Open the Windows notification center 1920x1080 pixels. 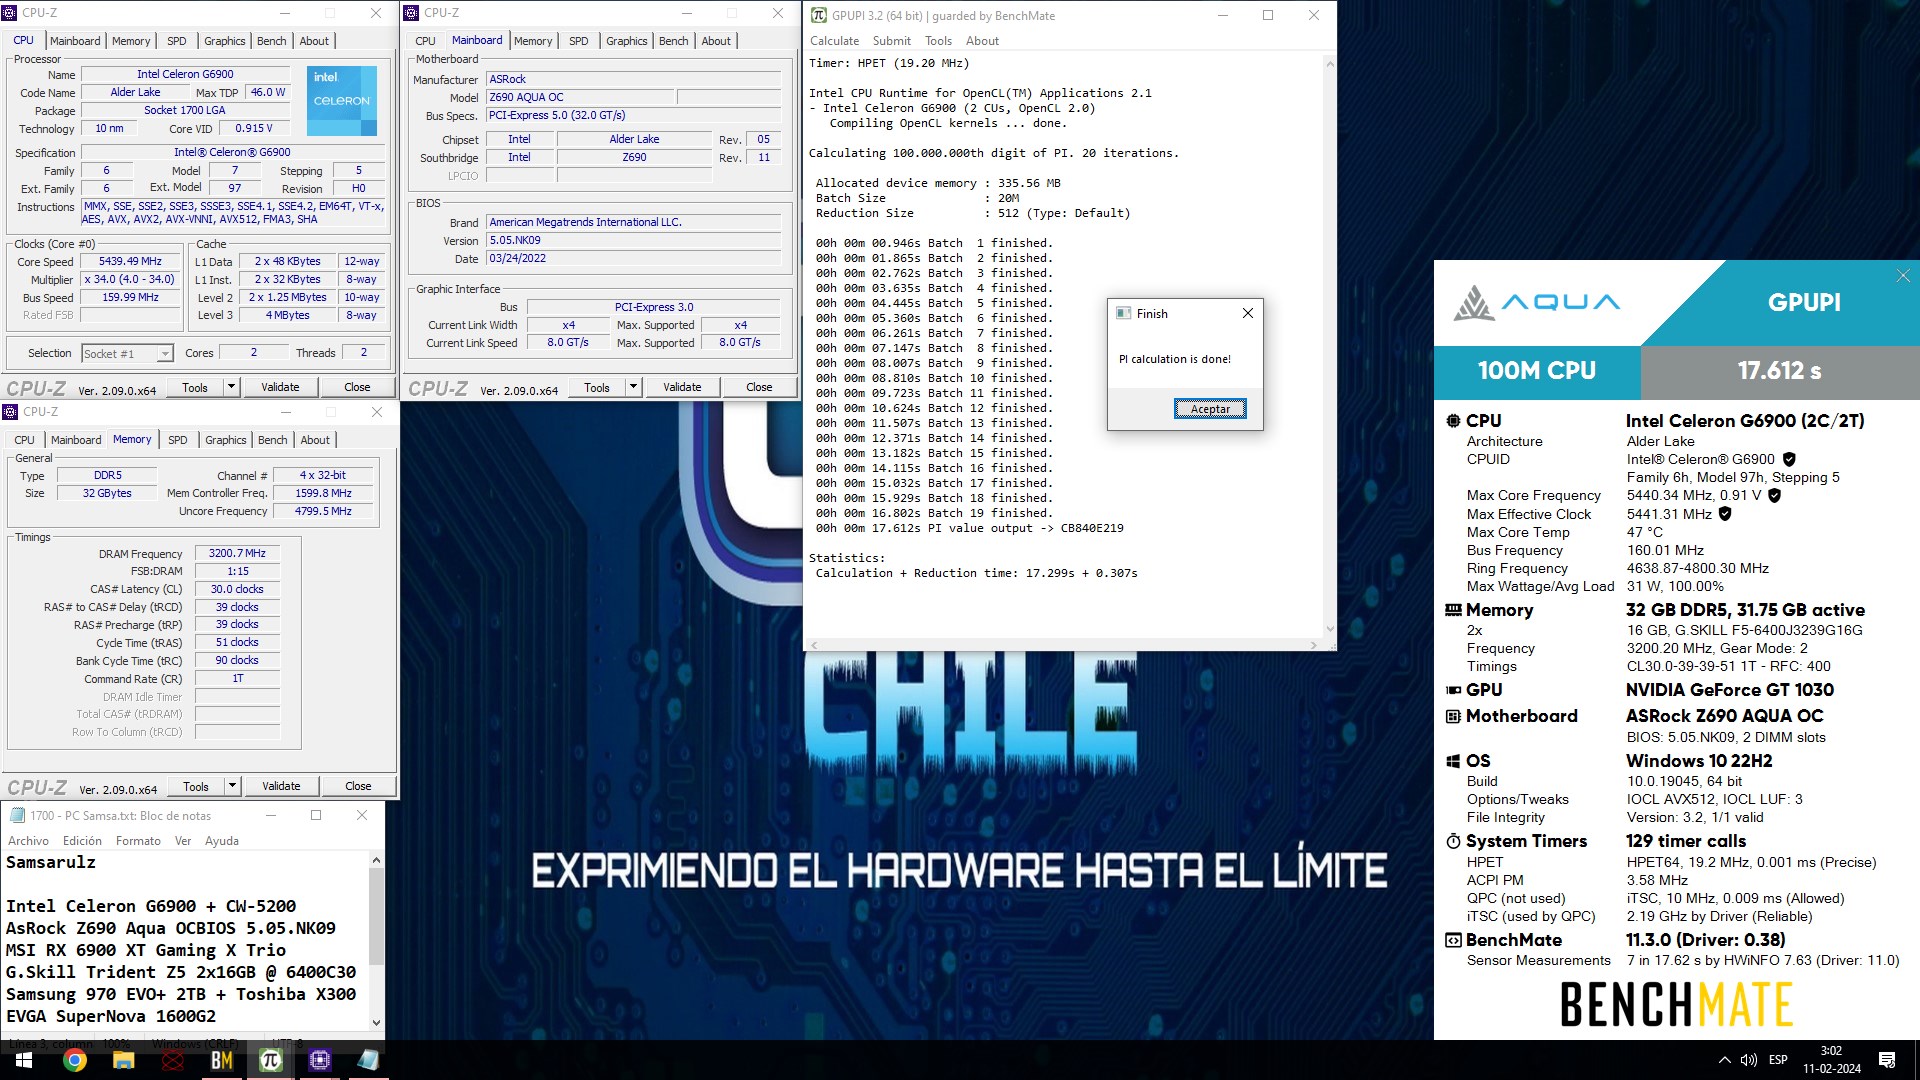(1887, 1060)
